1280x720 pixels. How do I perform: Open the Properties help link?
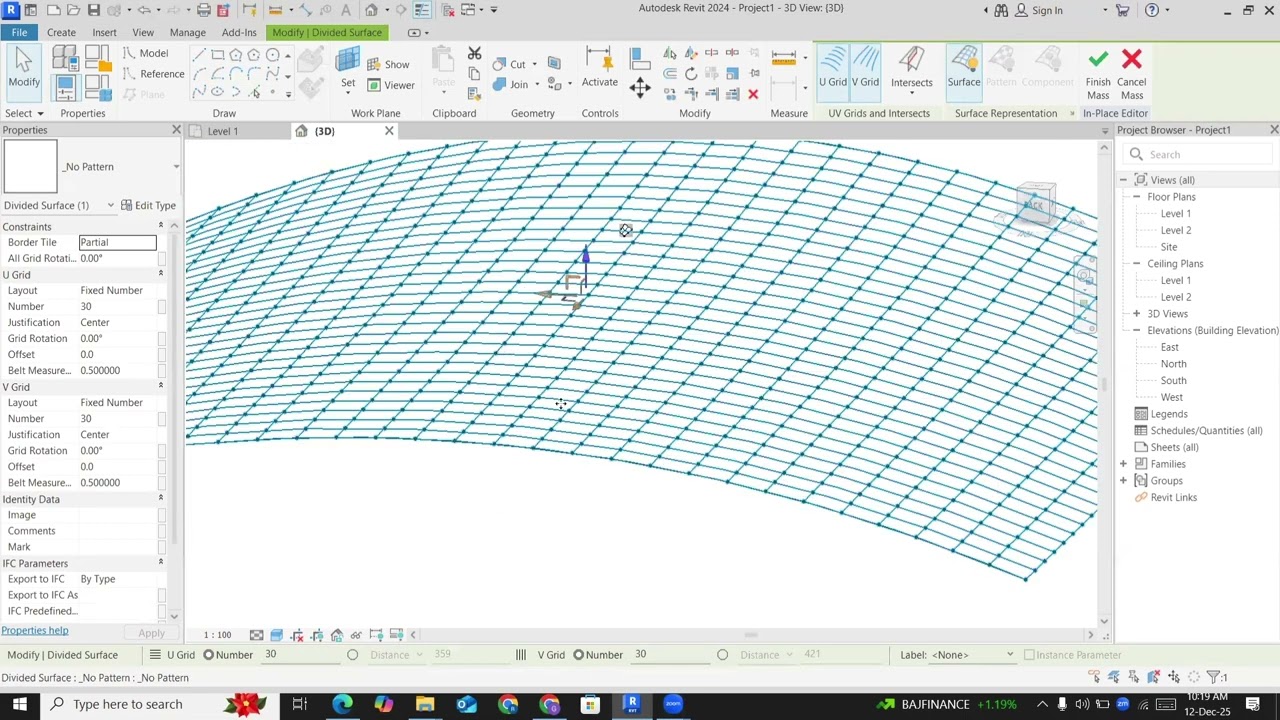click(x=35, y=630)
